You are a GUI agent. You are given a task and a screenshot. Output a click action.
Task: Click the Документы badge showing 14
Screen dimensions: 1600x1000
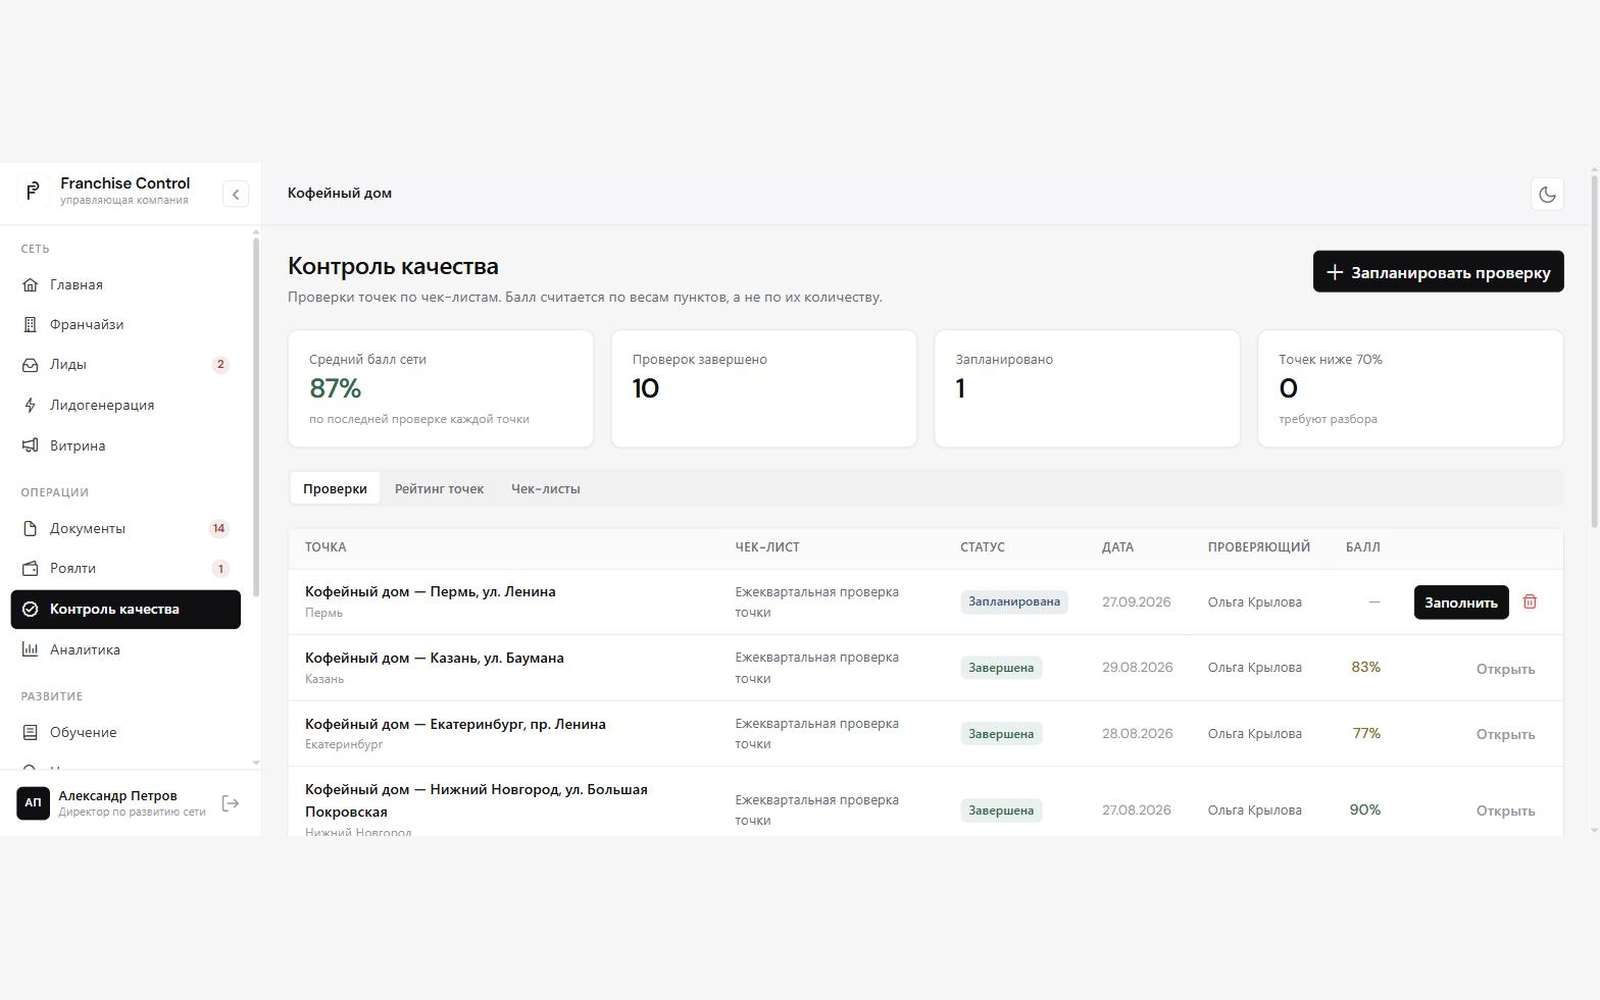(x=219, y=528)
